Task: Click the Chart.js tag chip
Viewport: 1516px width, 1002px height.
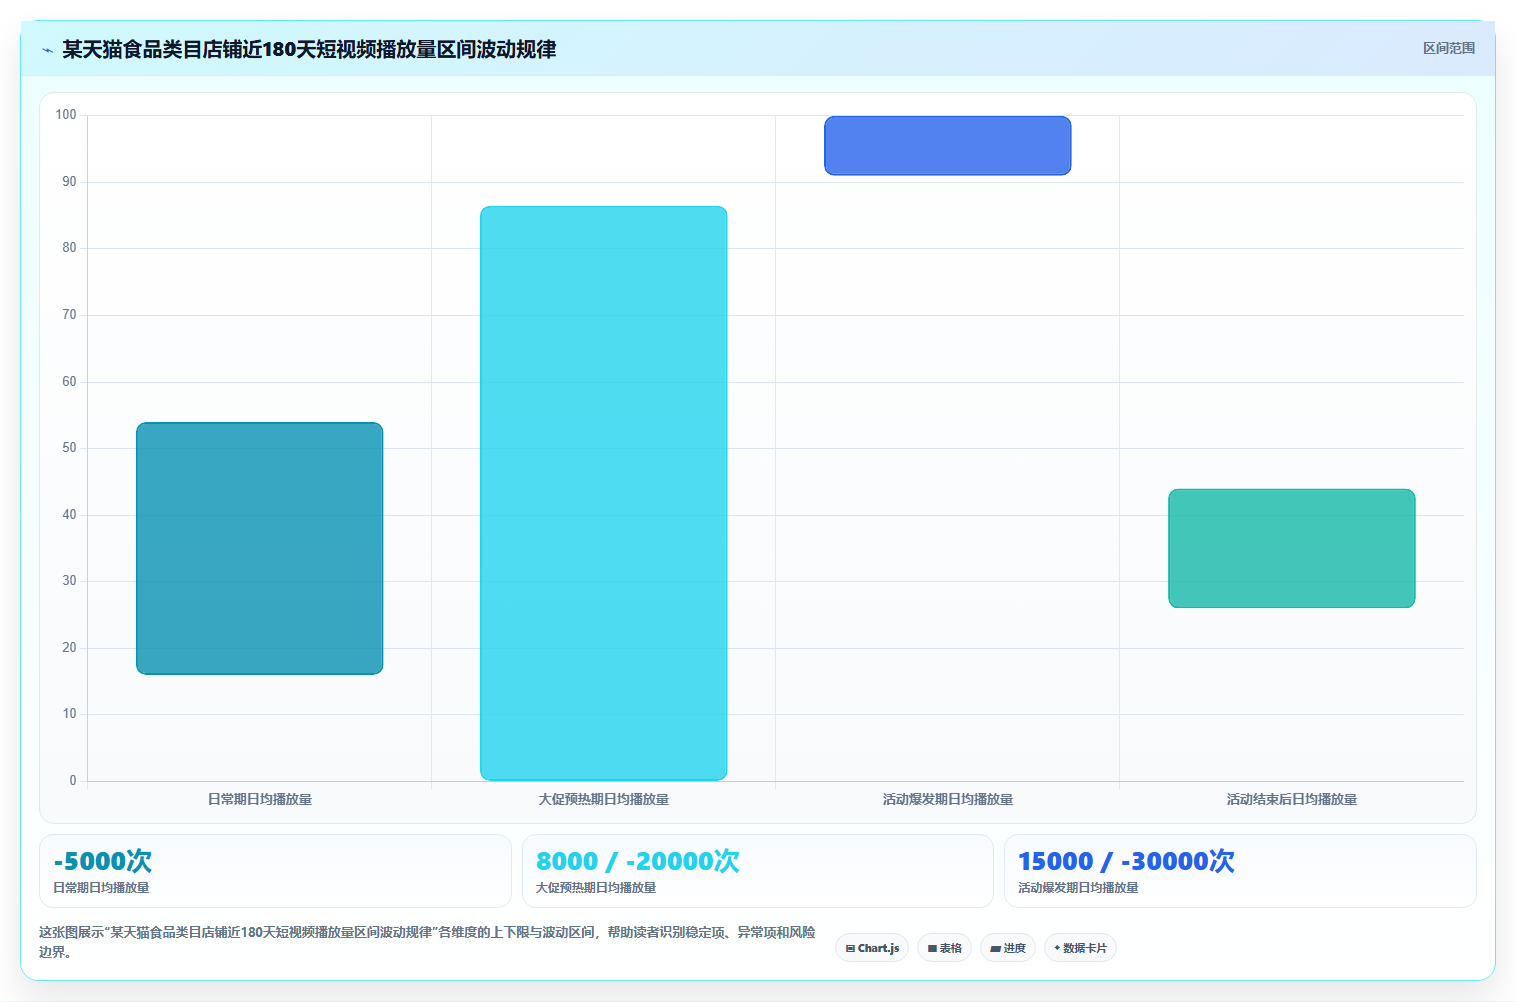Action: [x=872, y=948]
